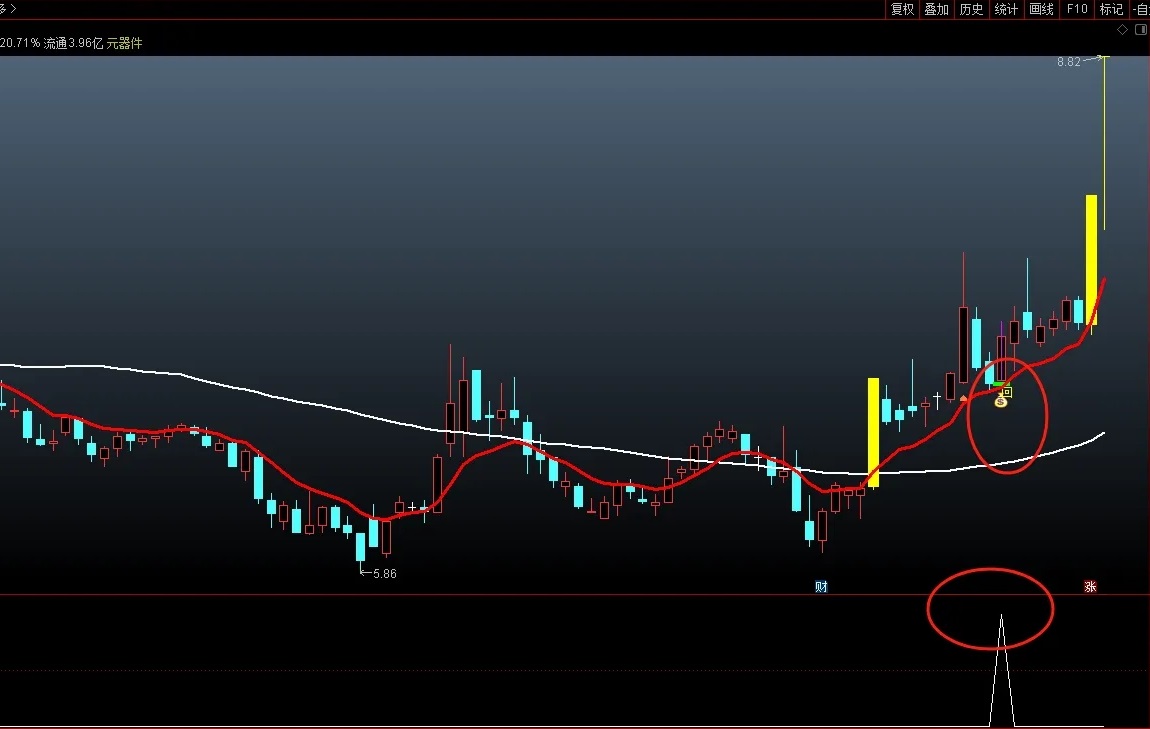1150x729 pixels.
Task: Click the 流通3.96亿 float value text
Action: point(73,43)
